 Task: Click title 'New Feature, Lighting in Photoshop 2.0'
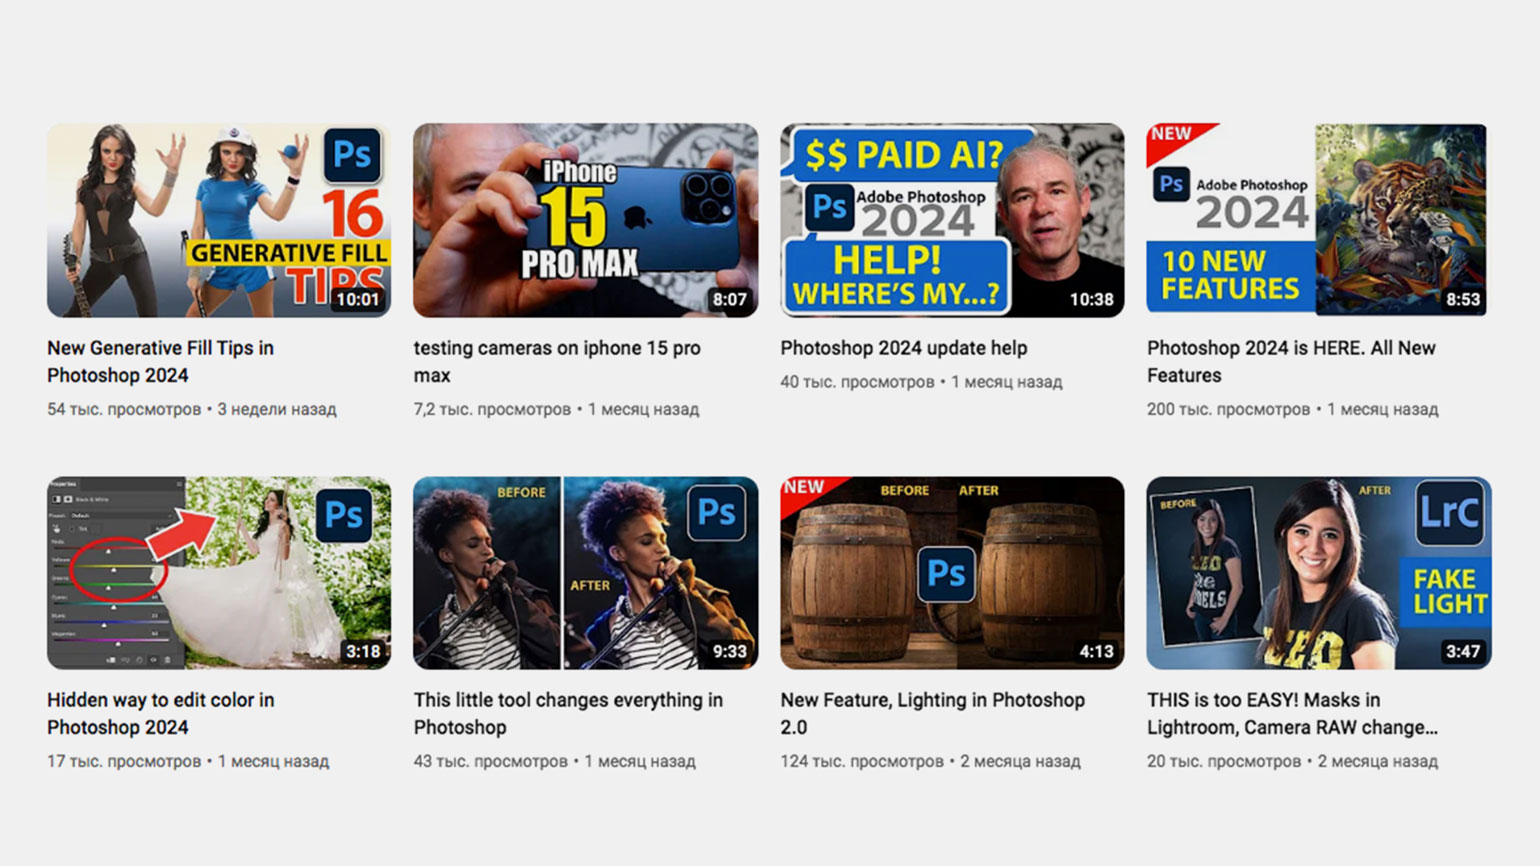pos(932,713)
